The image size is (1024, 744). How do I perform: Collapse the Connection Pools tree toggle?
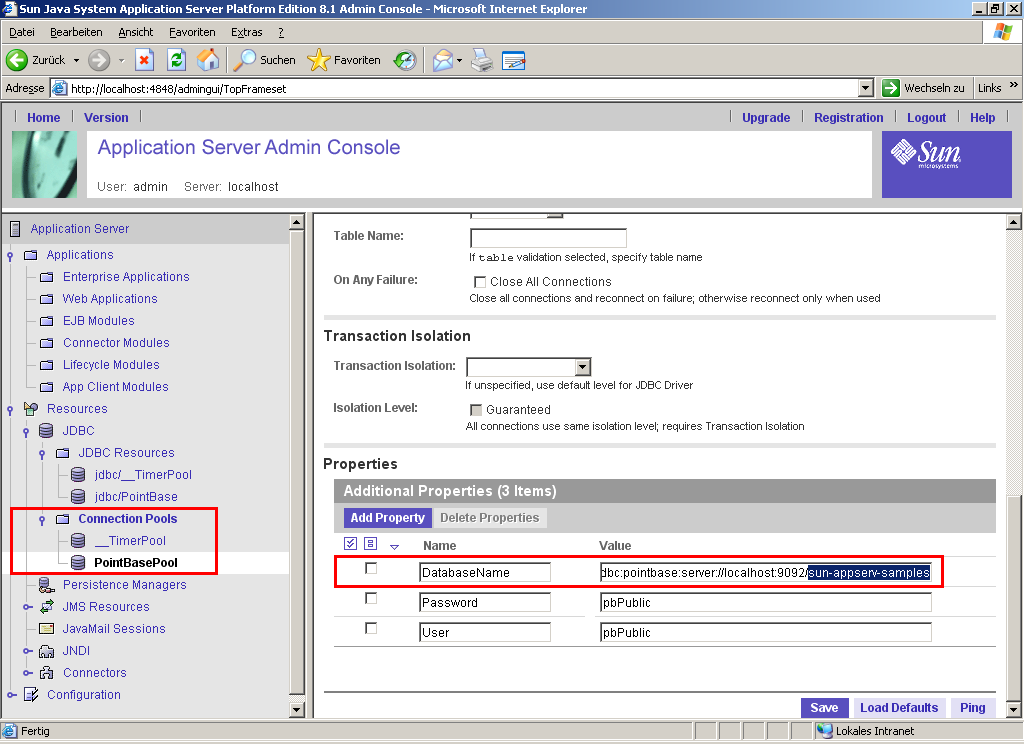click(x=42, y=519)
